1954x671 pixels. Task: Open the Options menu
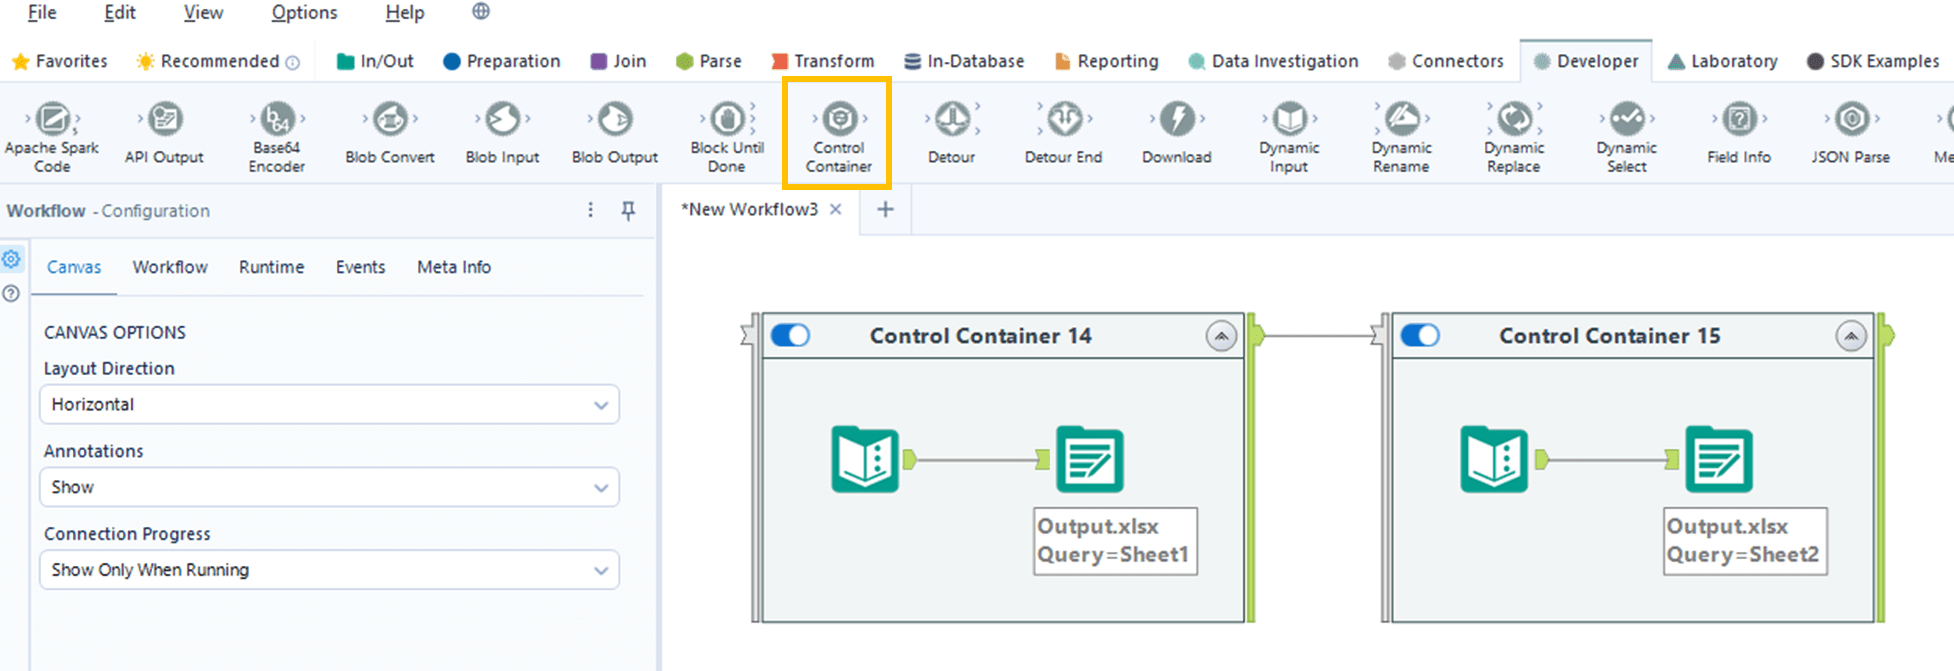pos(304,12)
